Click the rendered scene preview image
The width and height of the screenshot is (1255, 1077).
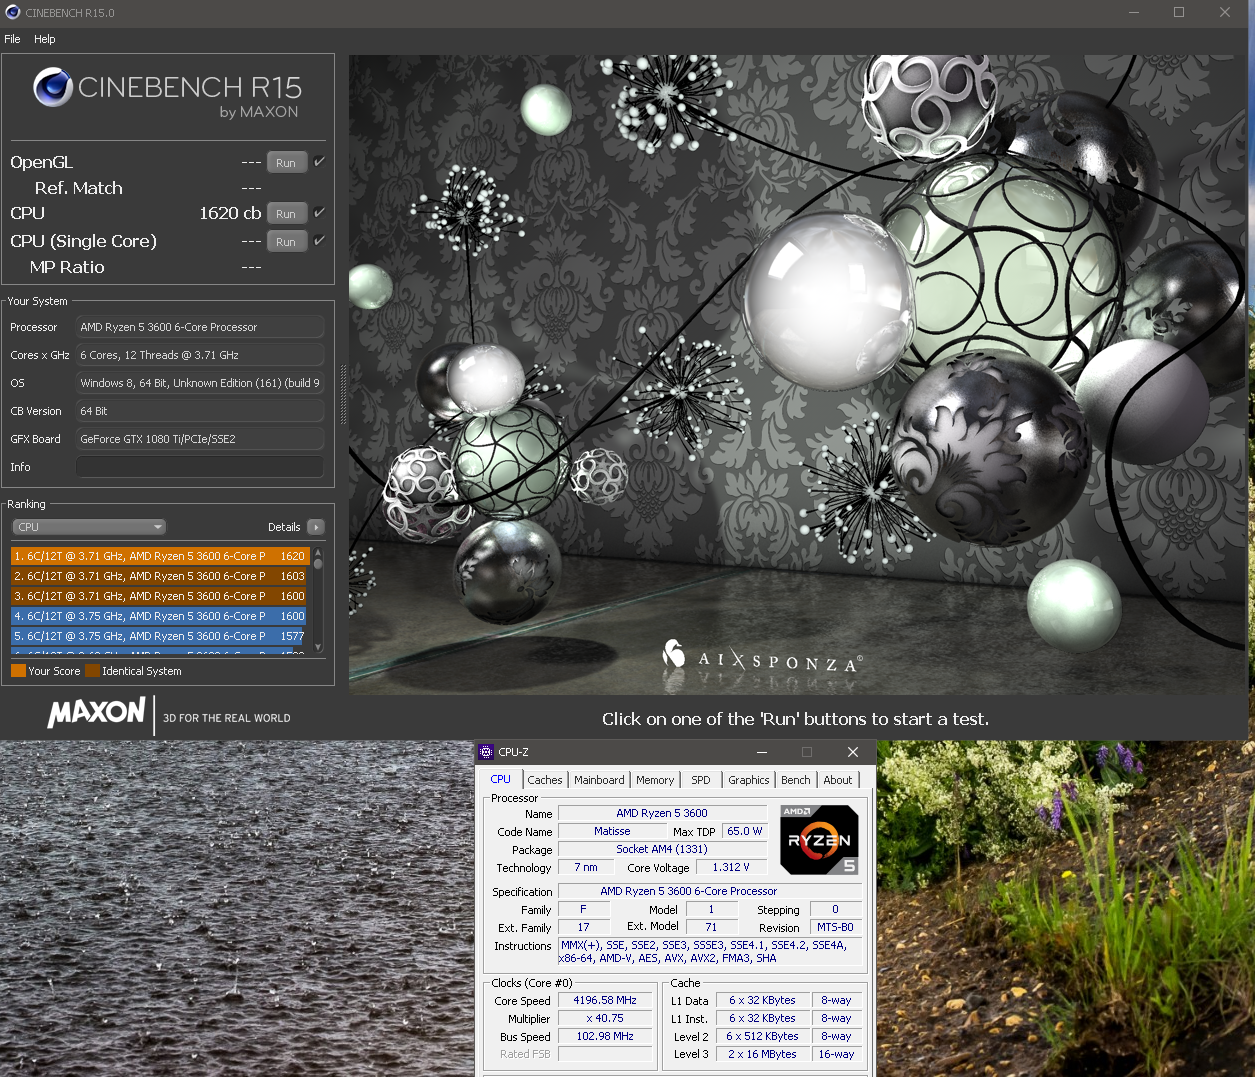[x=798, y=375]
